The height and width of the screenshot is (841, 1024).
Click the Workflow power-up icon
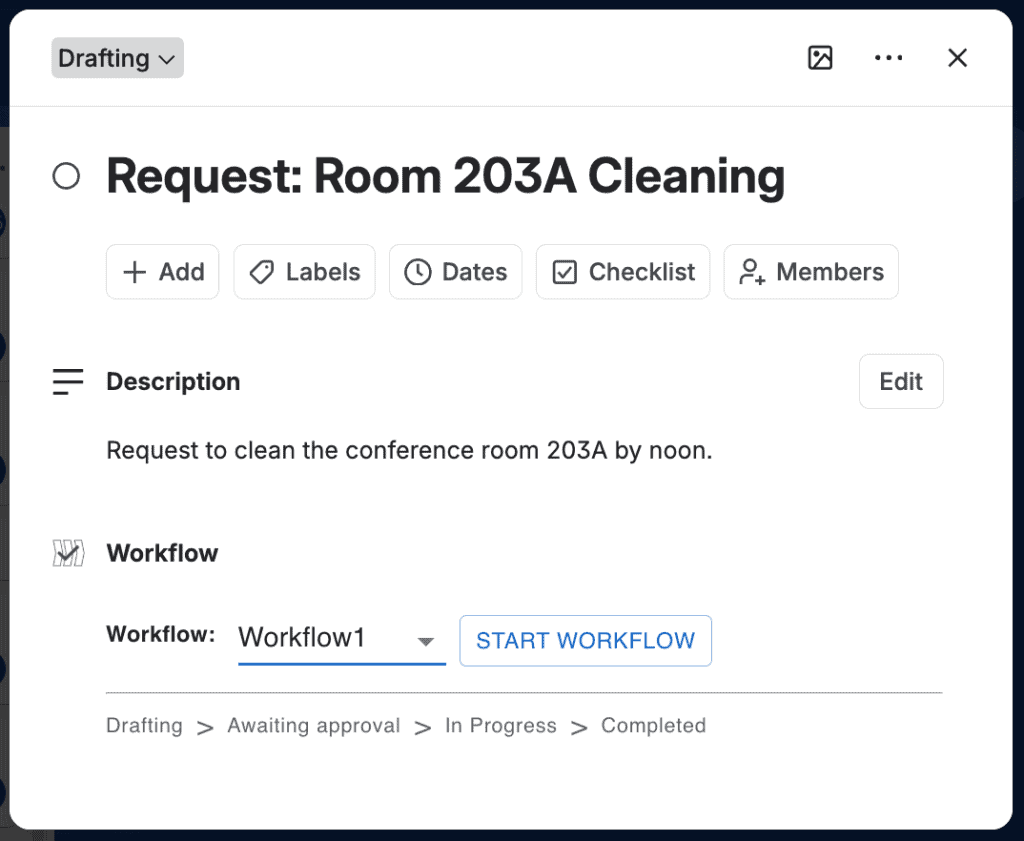click(68, 553)
